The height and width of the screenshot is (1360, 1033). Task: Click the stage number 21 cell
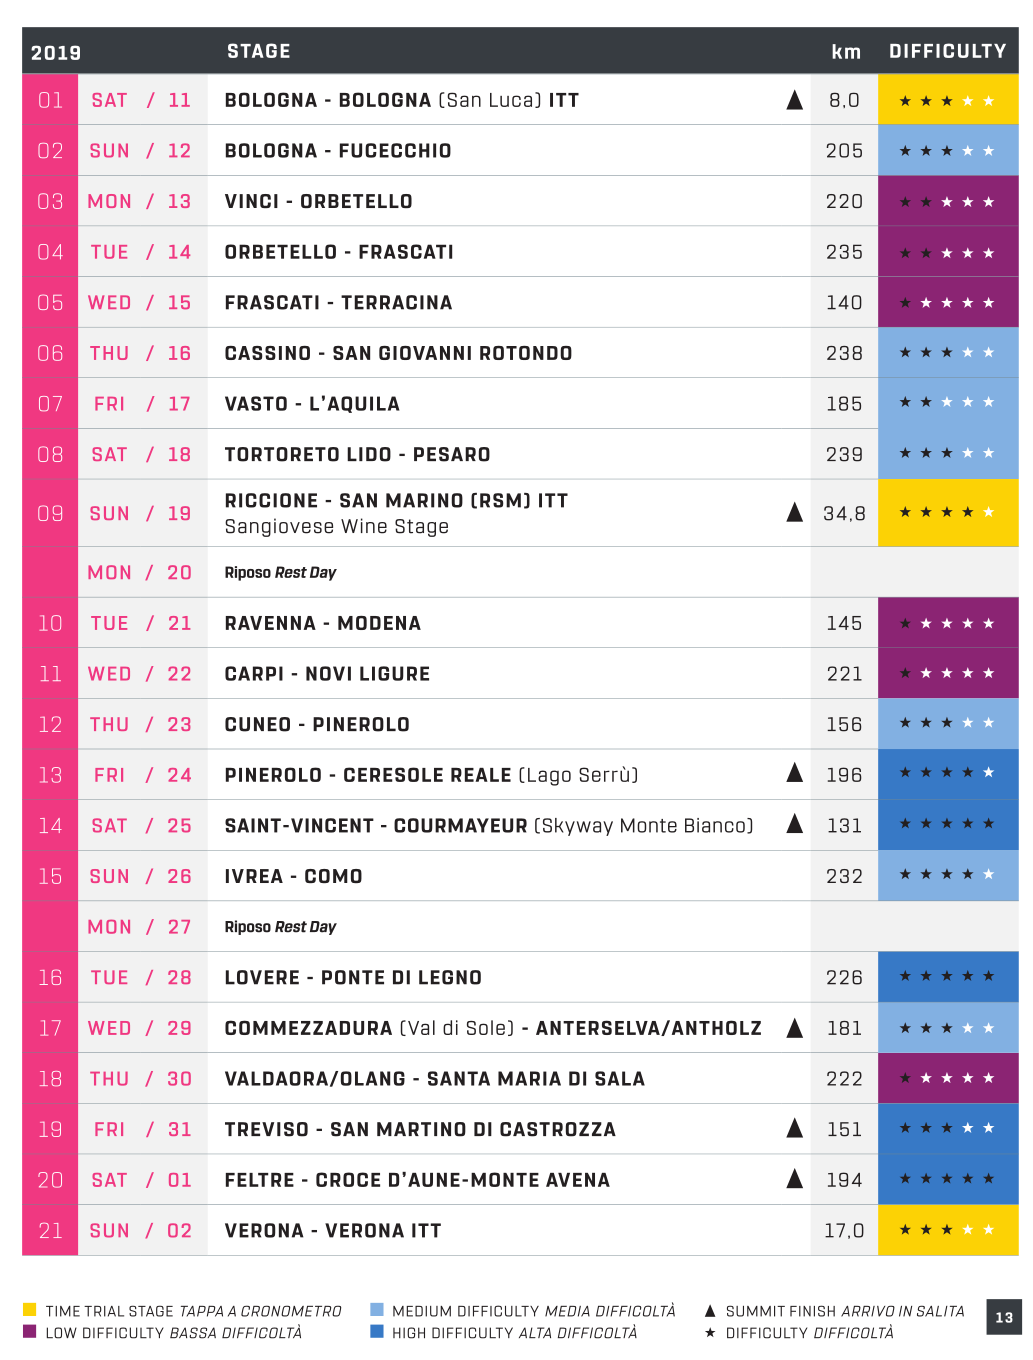[50, 1231]
